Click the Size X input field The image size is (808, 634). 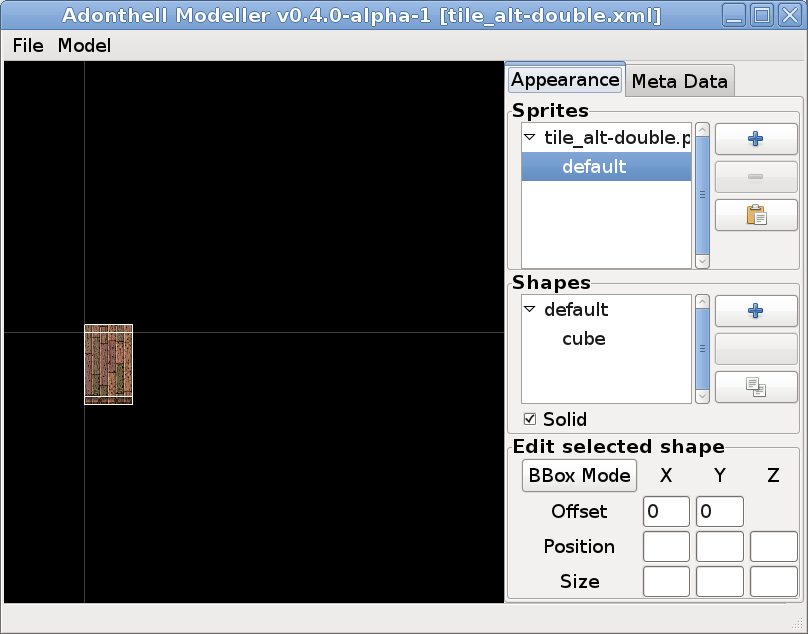(x=666, y=581)
